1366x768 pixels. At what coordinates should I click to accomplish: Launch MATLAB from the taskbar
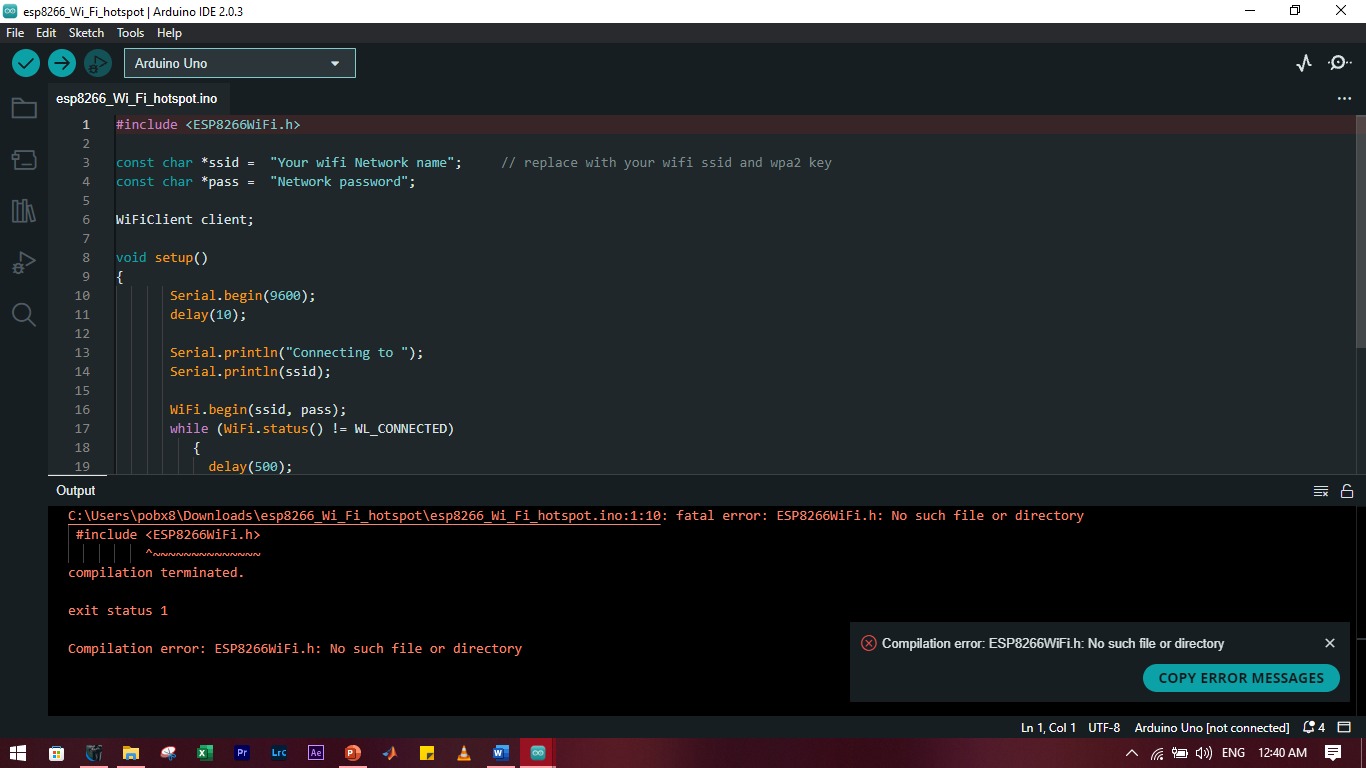pos(390,753)
